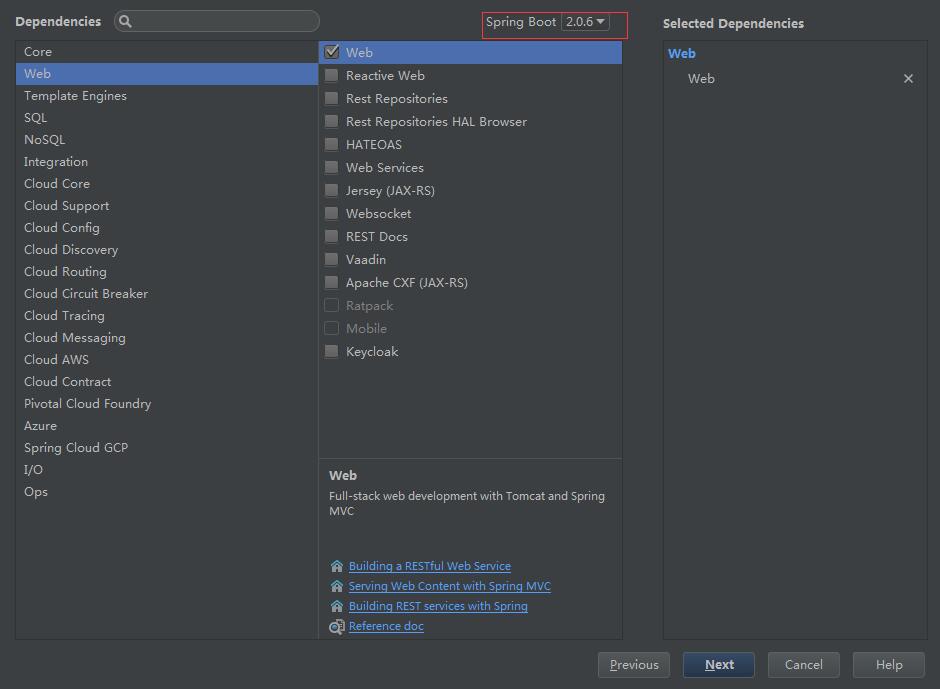Select the Core category

167,52
